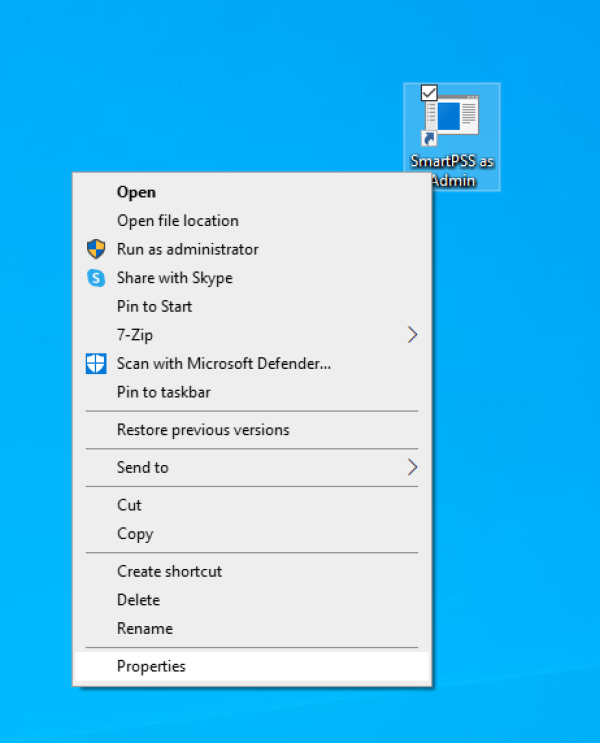
Task: Toggle the checkbox on SmartPSS shortcut
Action: [x=429, y=92]
